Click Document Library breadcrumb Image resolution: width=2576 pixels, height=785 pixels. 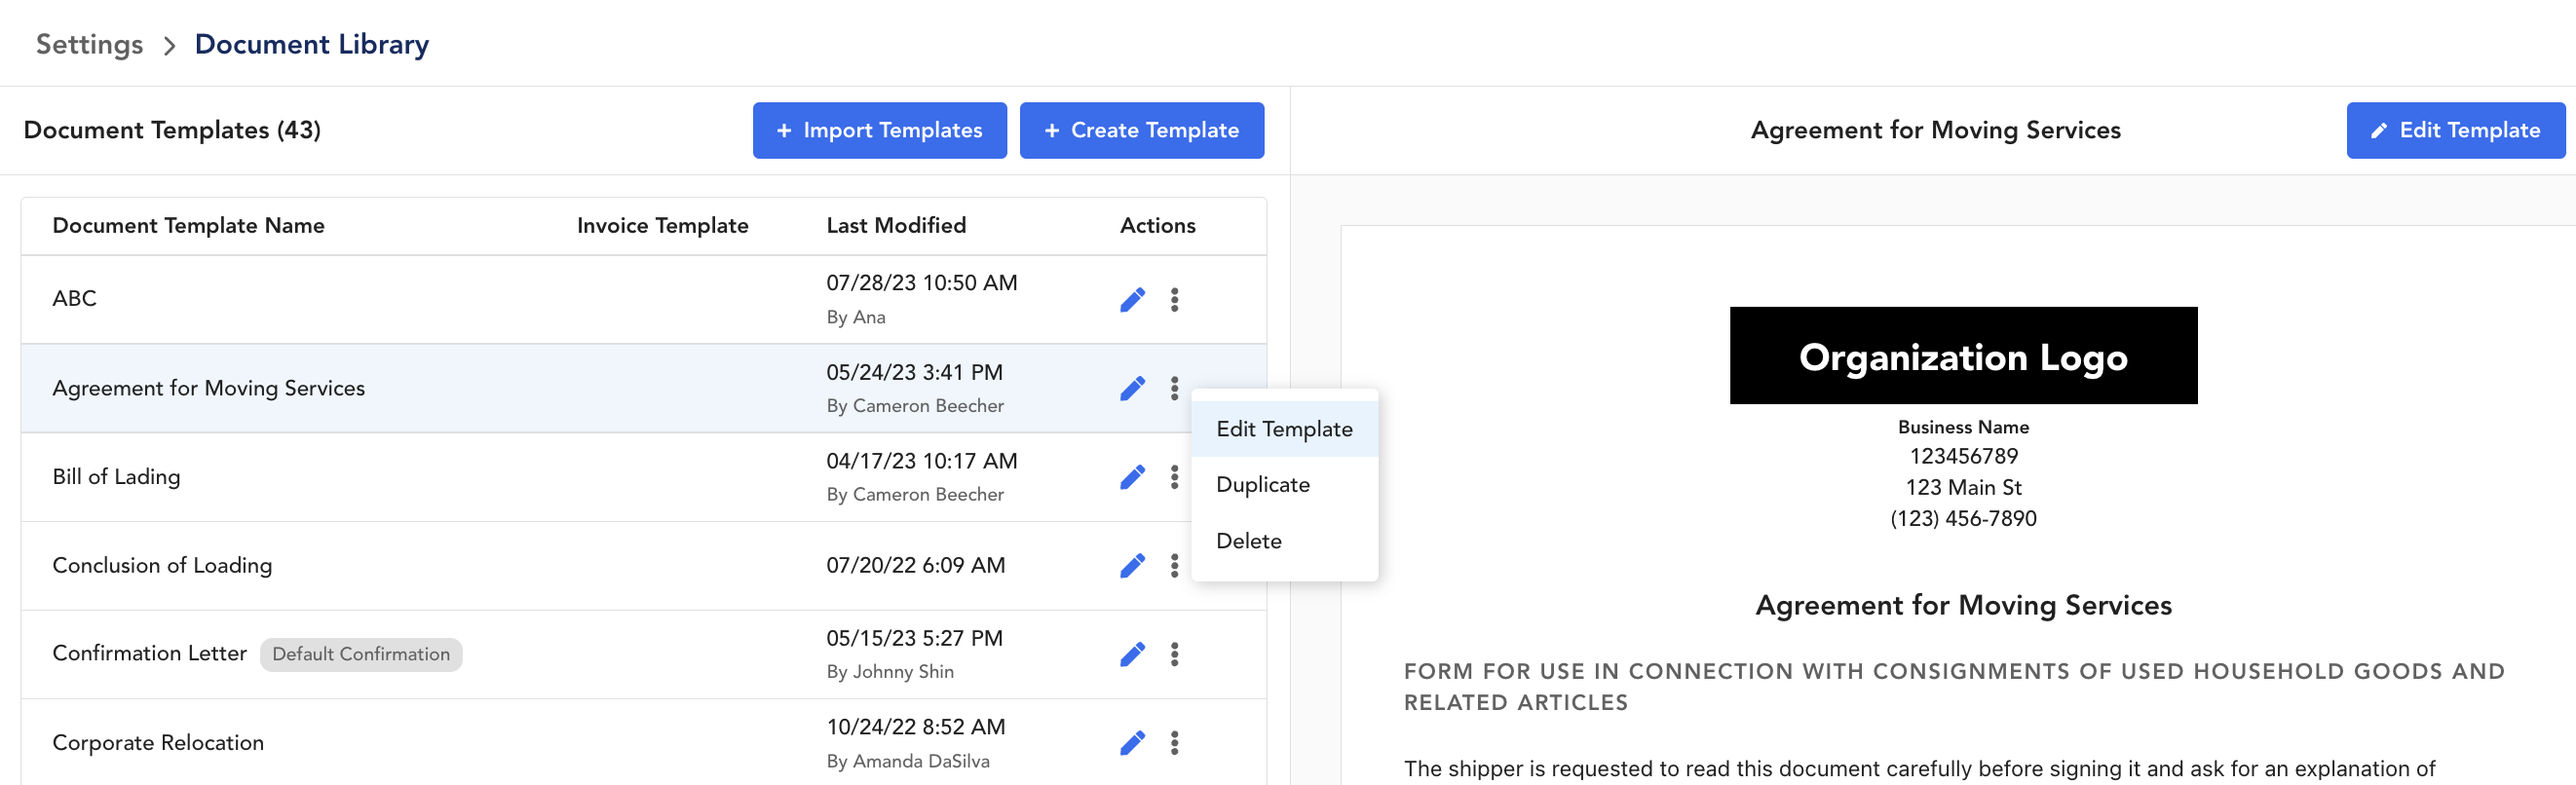311,45
